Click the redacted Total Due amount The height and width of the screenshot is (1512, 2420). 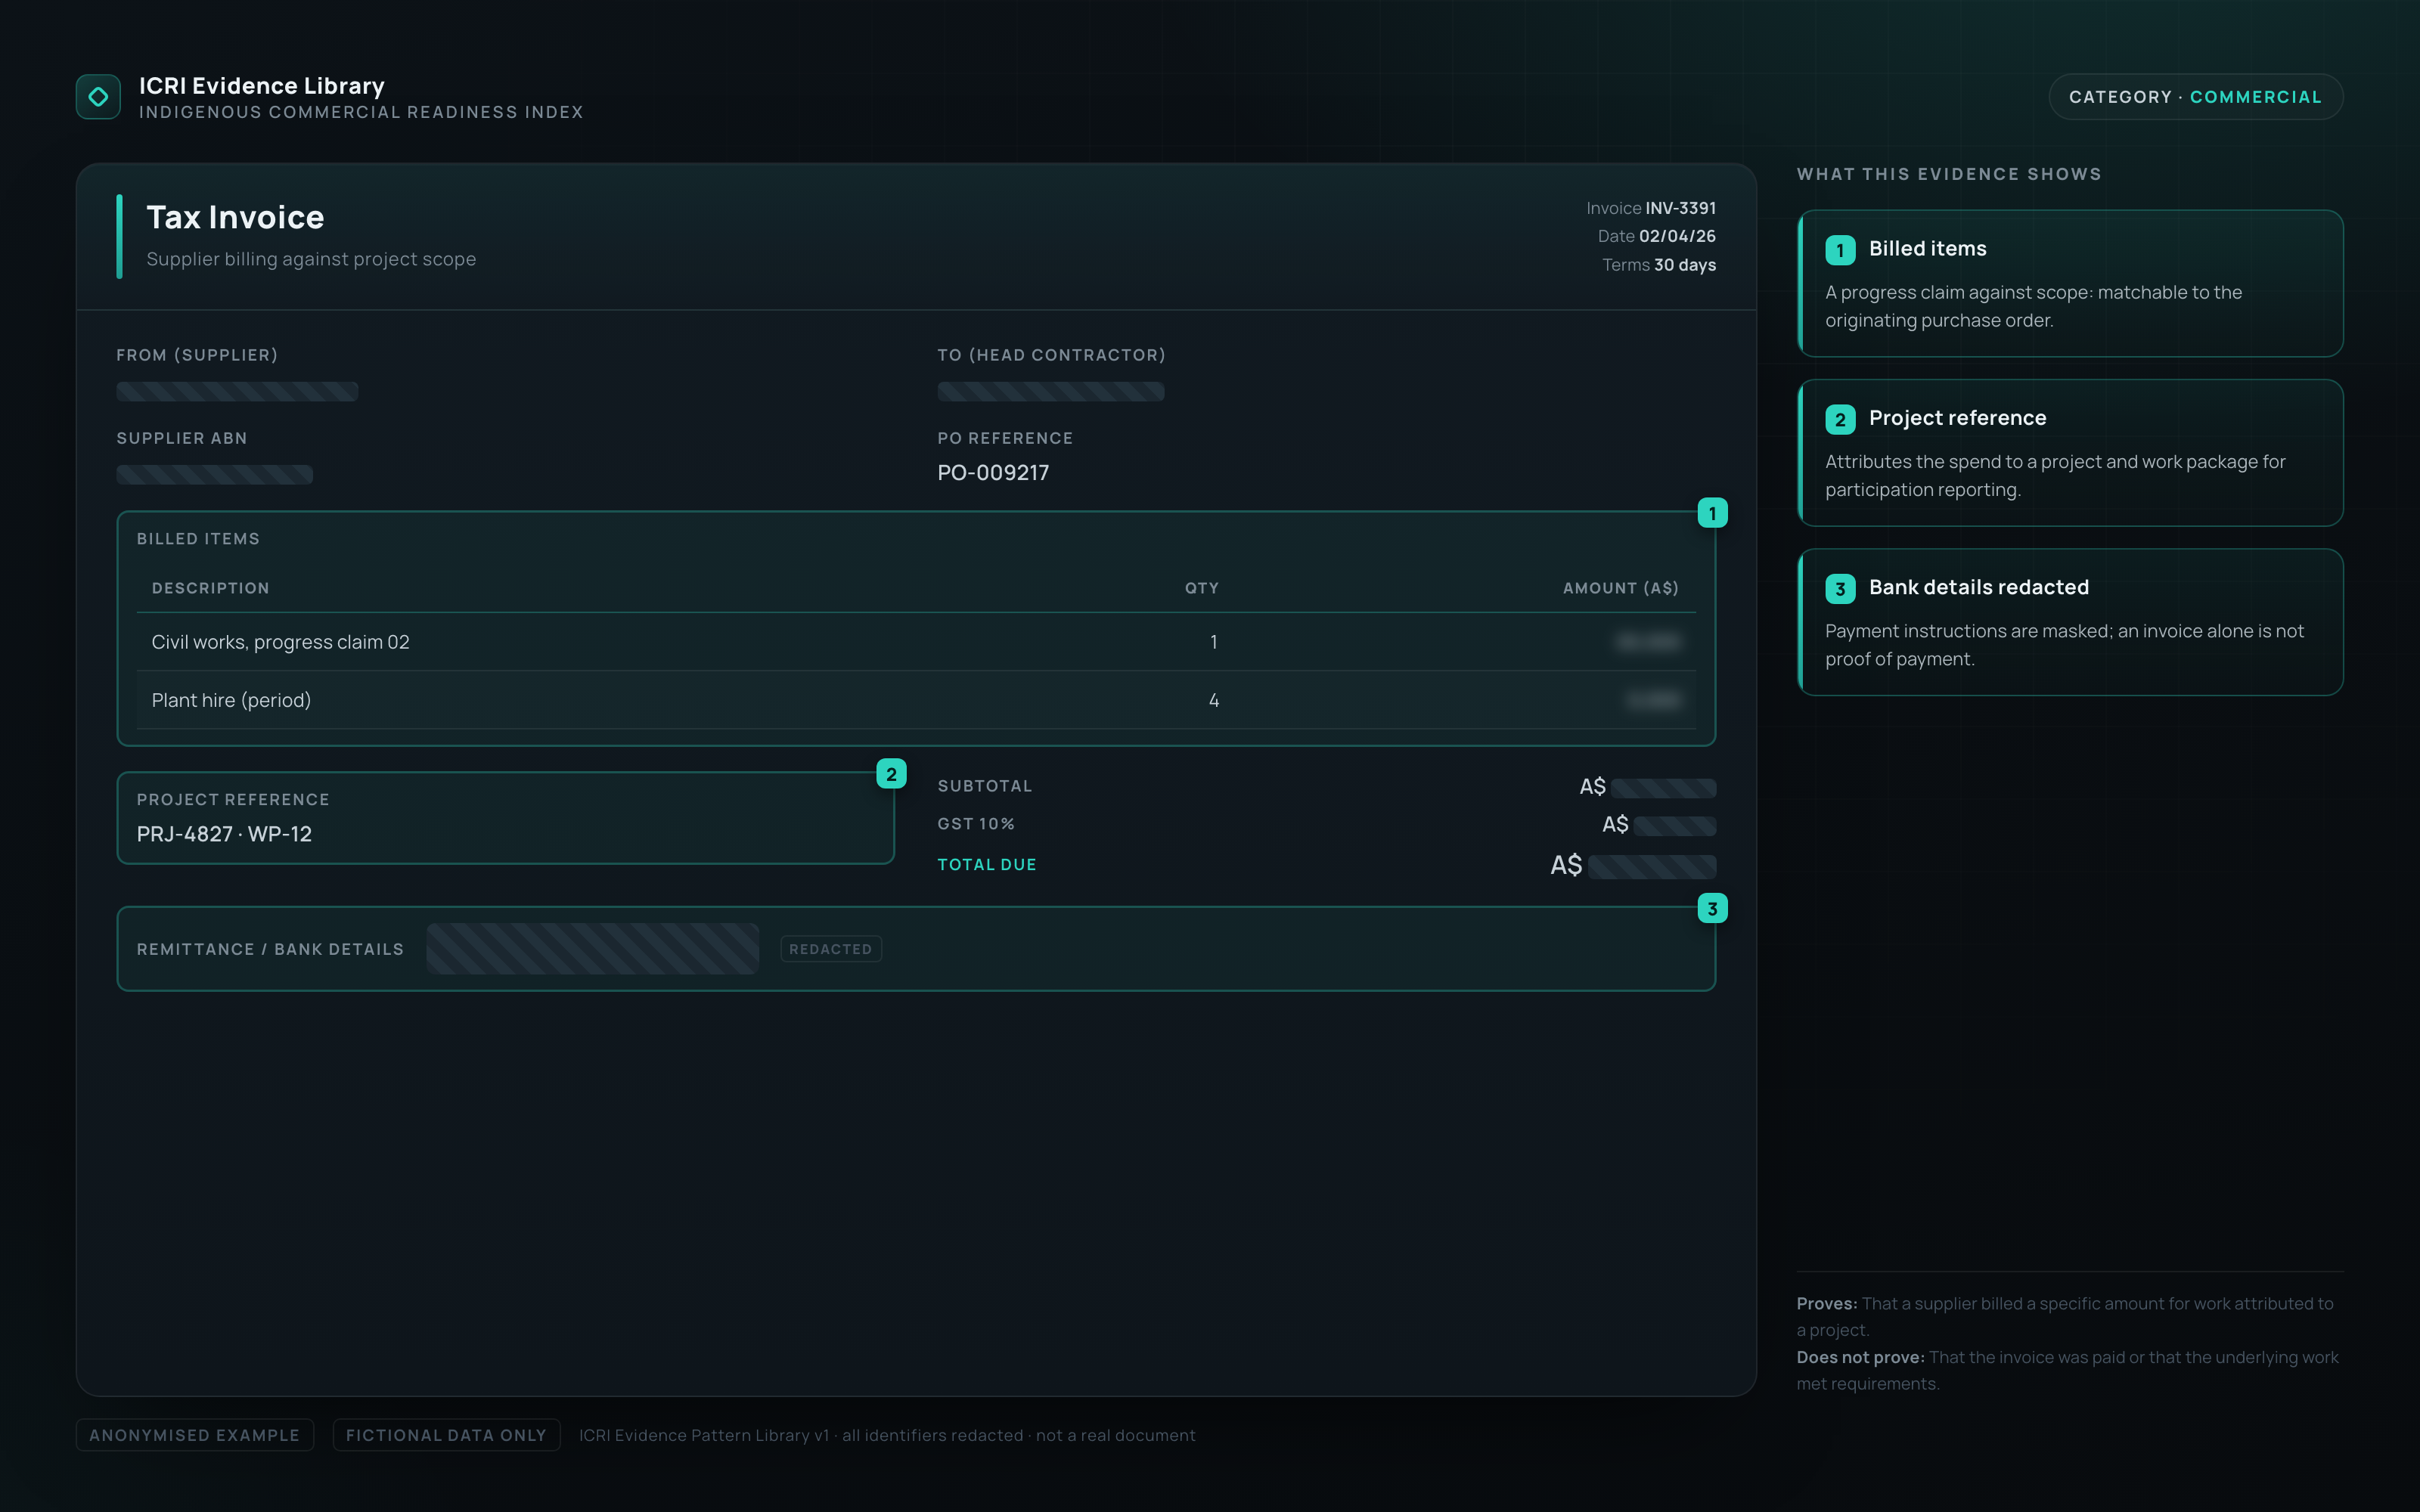point(1652,866)
